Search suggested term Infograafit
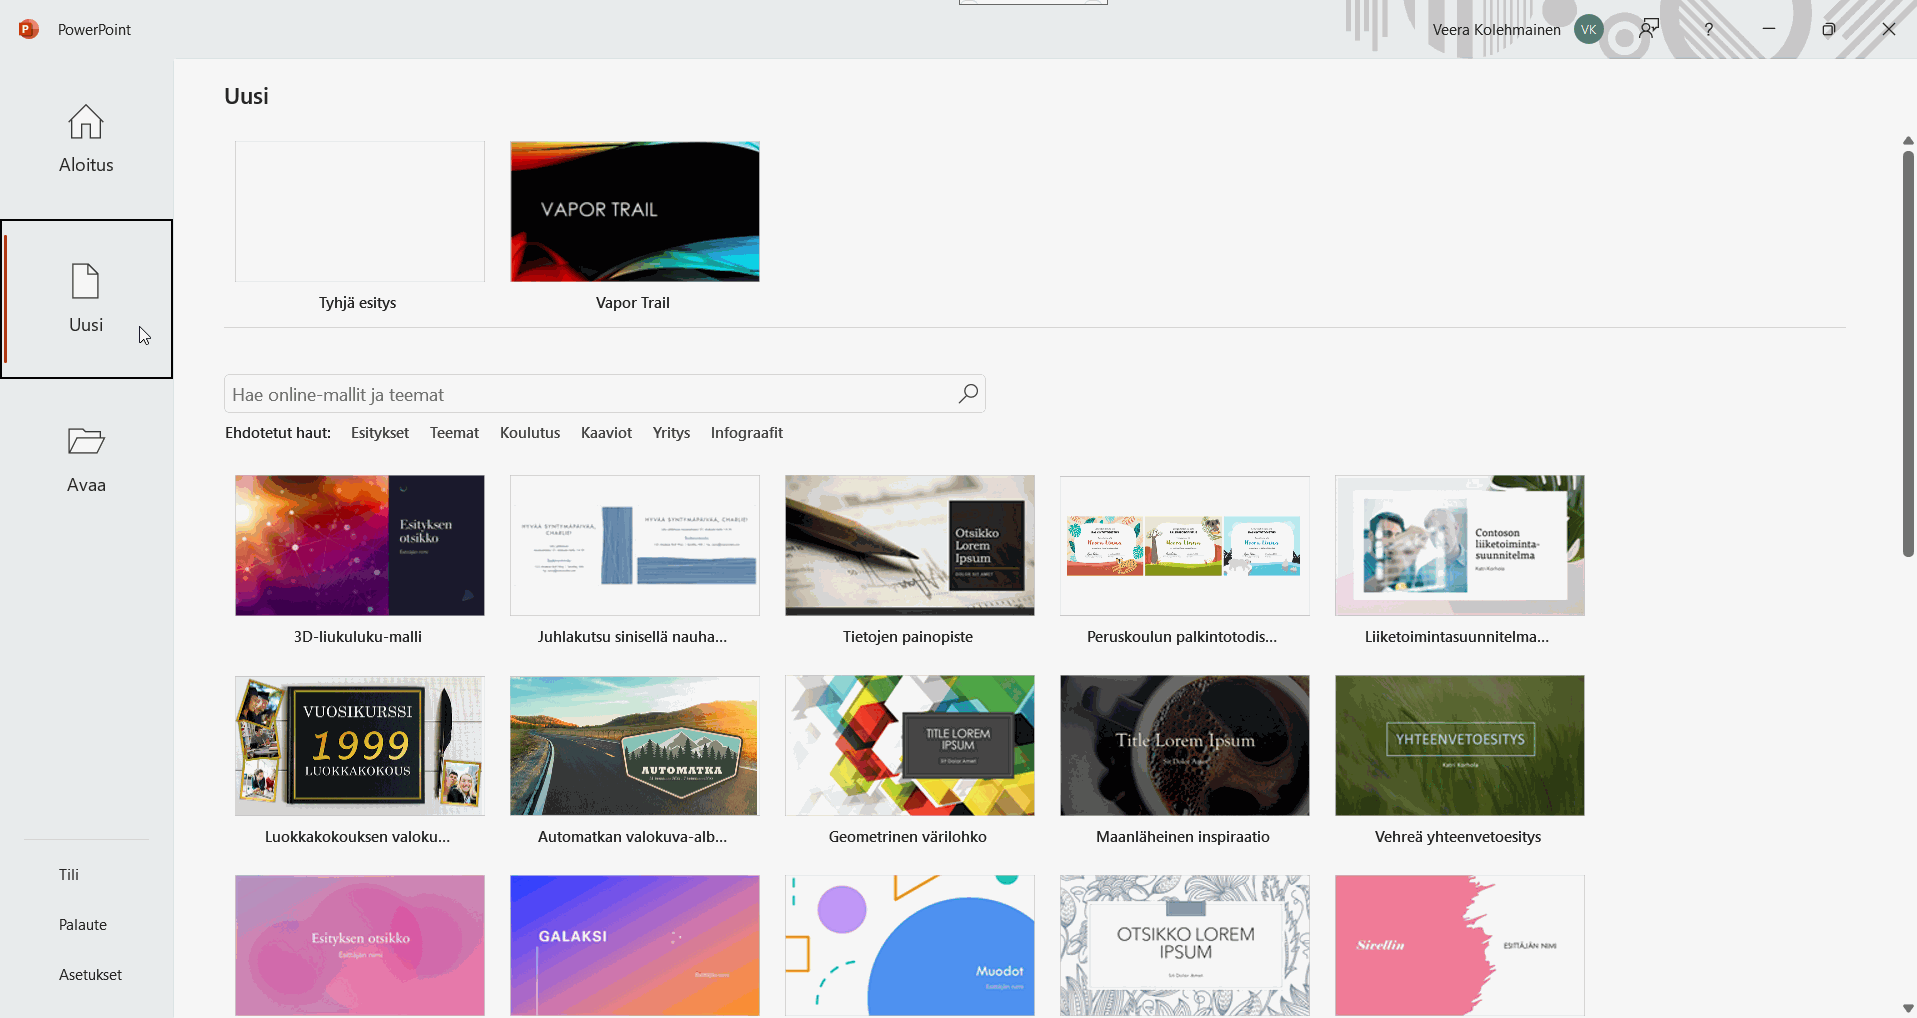Screen dimensions: 1917x1018 (x=747, y=432)
